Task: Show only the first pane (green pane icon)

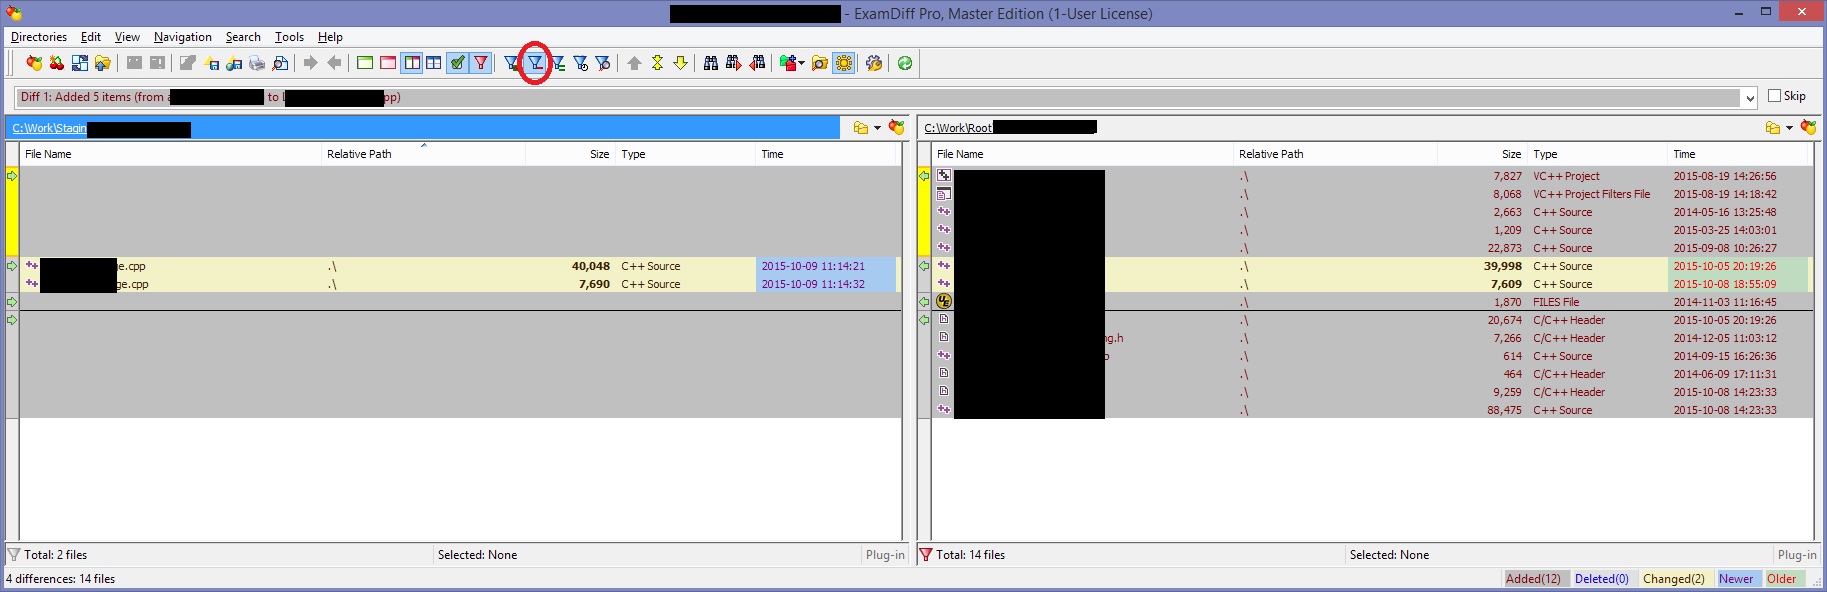Action: pyautogui.click(x=365, y=63)
